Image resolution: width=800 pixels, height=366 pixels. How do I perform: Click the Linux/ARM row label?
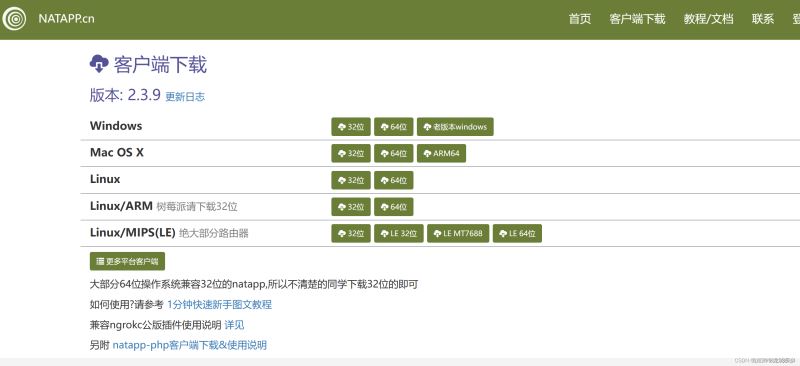coord(121,206)
